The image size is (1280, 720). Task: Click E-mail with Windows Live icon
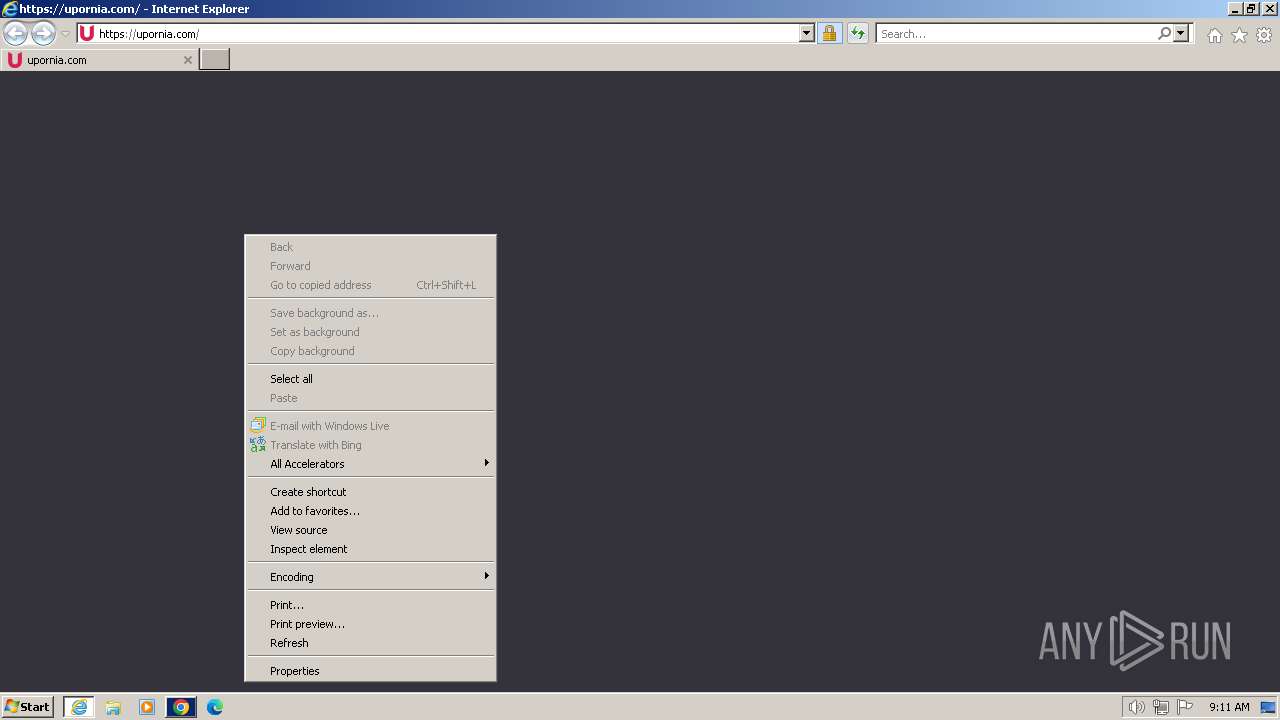coord(258,425)
